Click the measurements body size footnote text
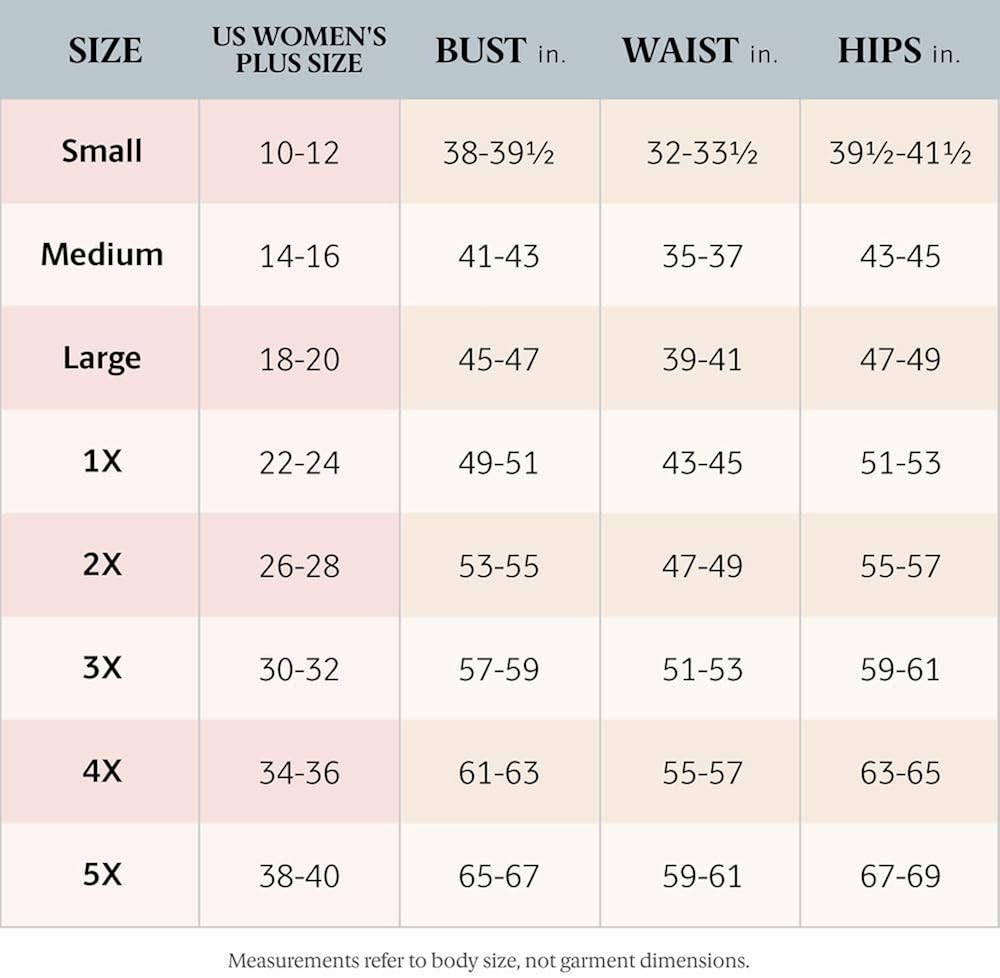The image size is (1000, 978). 488,960
